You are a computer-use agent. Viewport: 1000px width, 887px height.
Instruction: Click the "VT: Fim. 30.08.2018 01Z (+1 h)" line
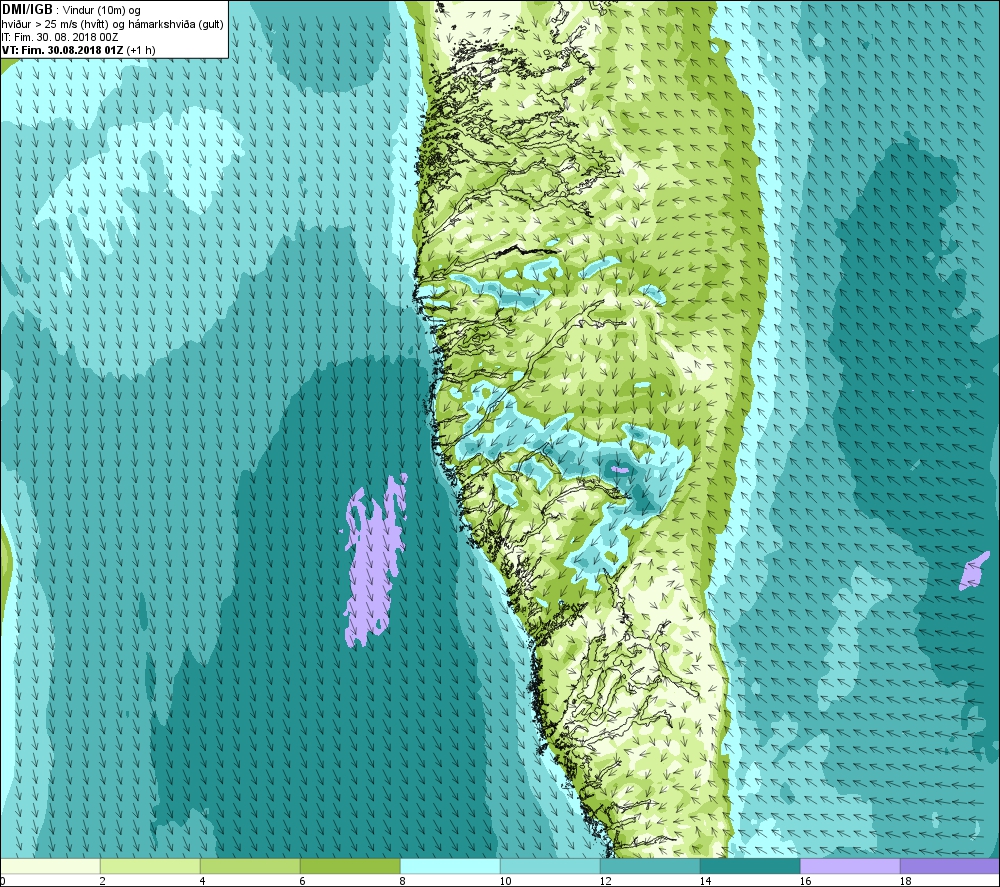click(x=78, y=50)
